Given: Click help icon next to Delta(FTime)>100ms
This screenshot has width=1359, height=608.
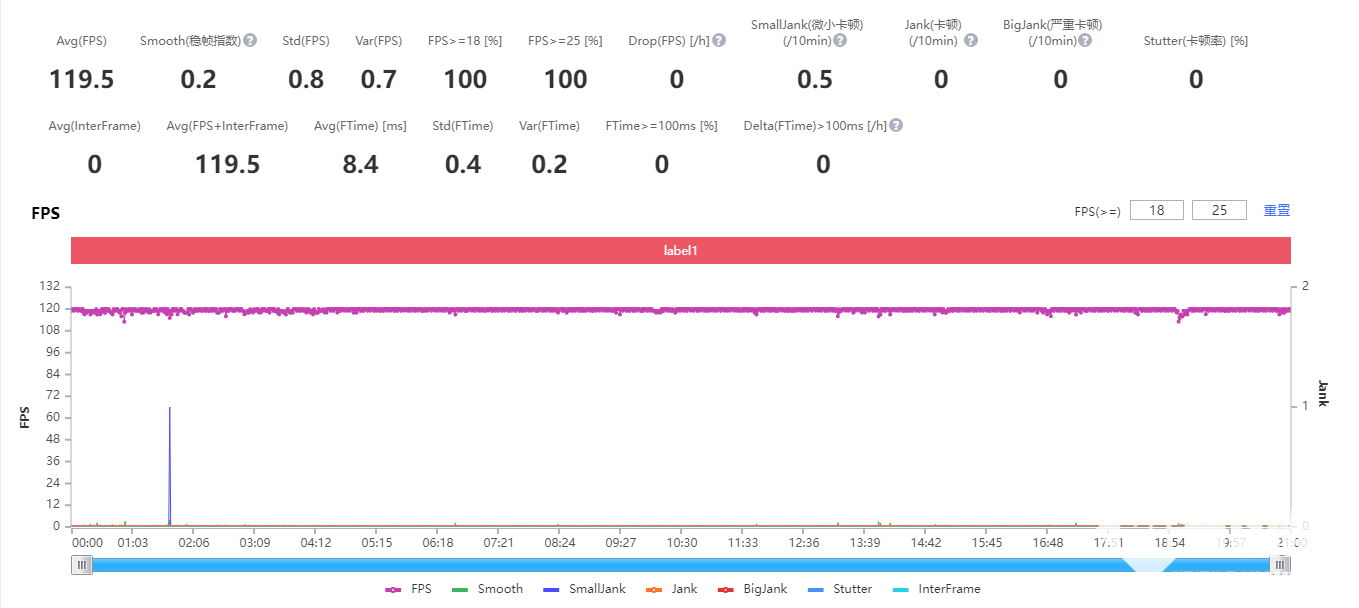Looking at the screenshot, I should (x=896, y=126).
